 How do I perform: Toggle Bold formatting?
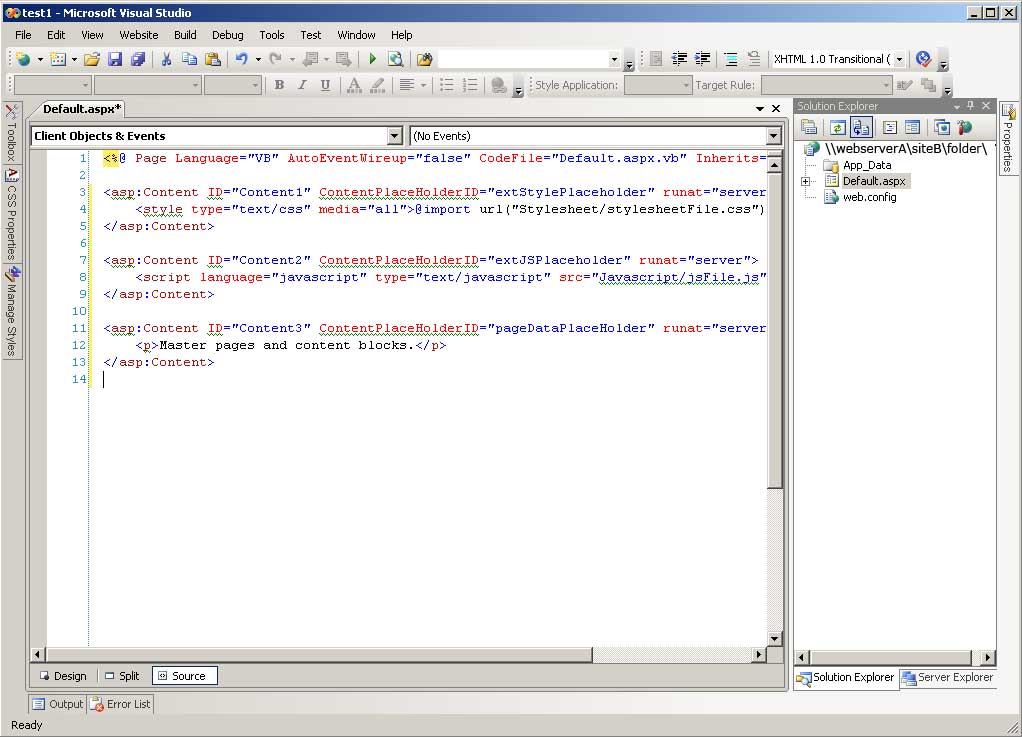[x=279, y=85]
